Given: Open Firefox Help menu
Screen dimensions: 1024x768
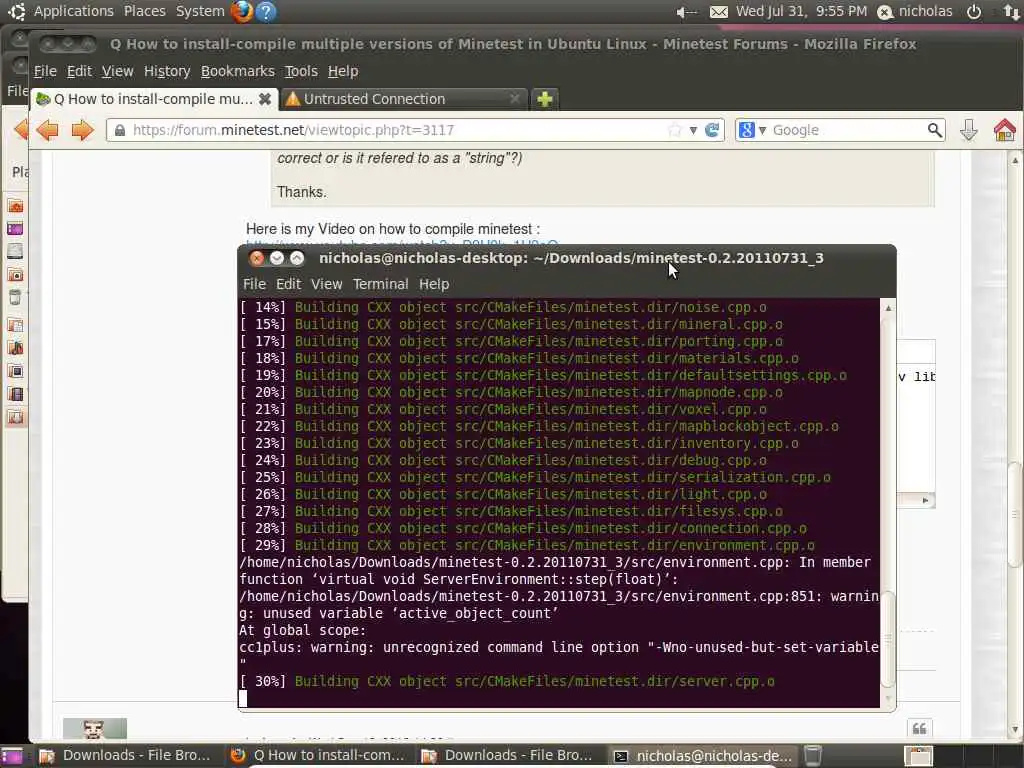Looking at the screenshot, I should pos(343,71).
